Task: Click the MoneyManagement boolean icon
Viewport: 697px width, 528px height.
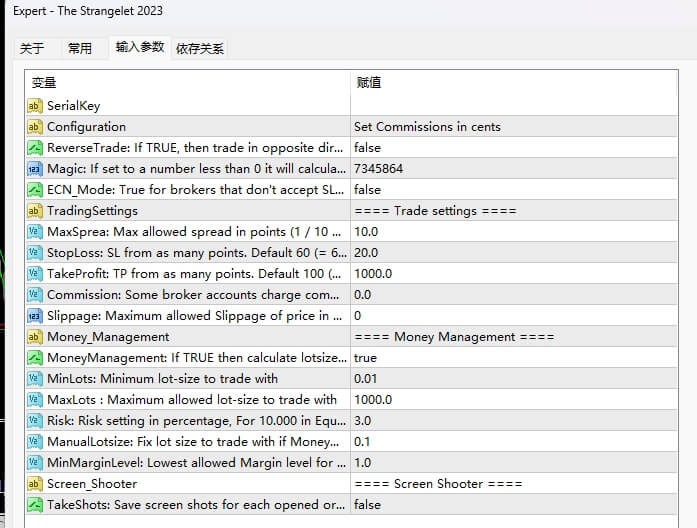Action: pyautogui.click(x=35, y=358)
